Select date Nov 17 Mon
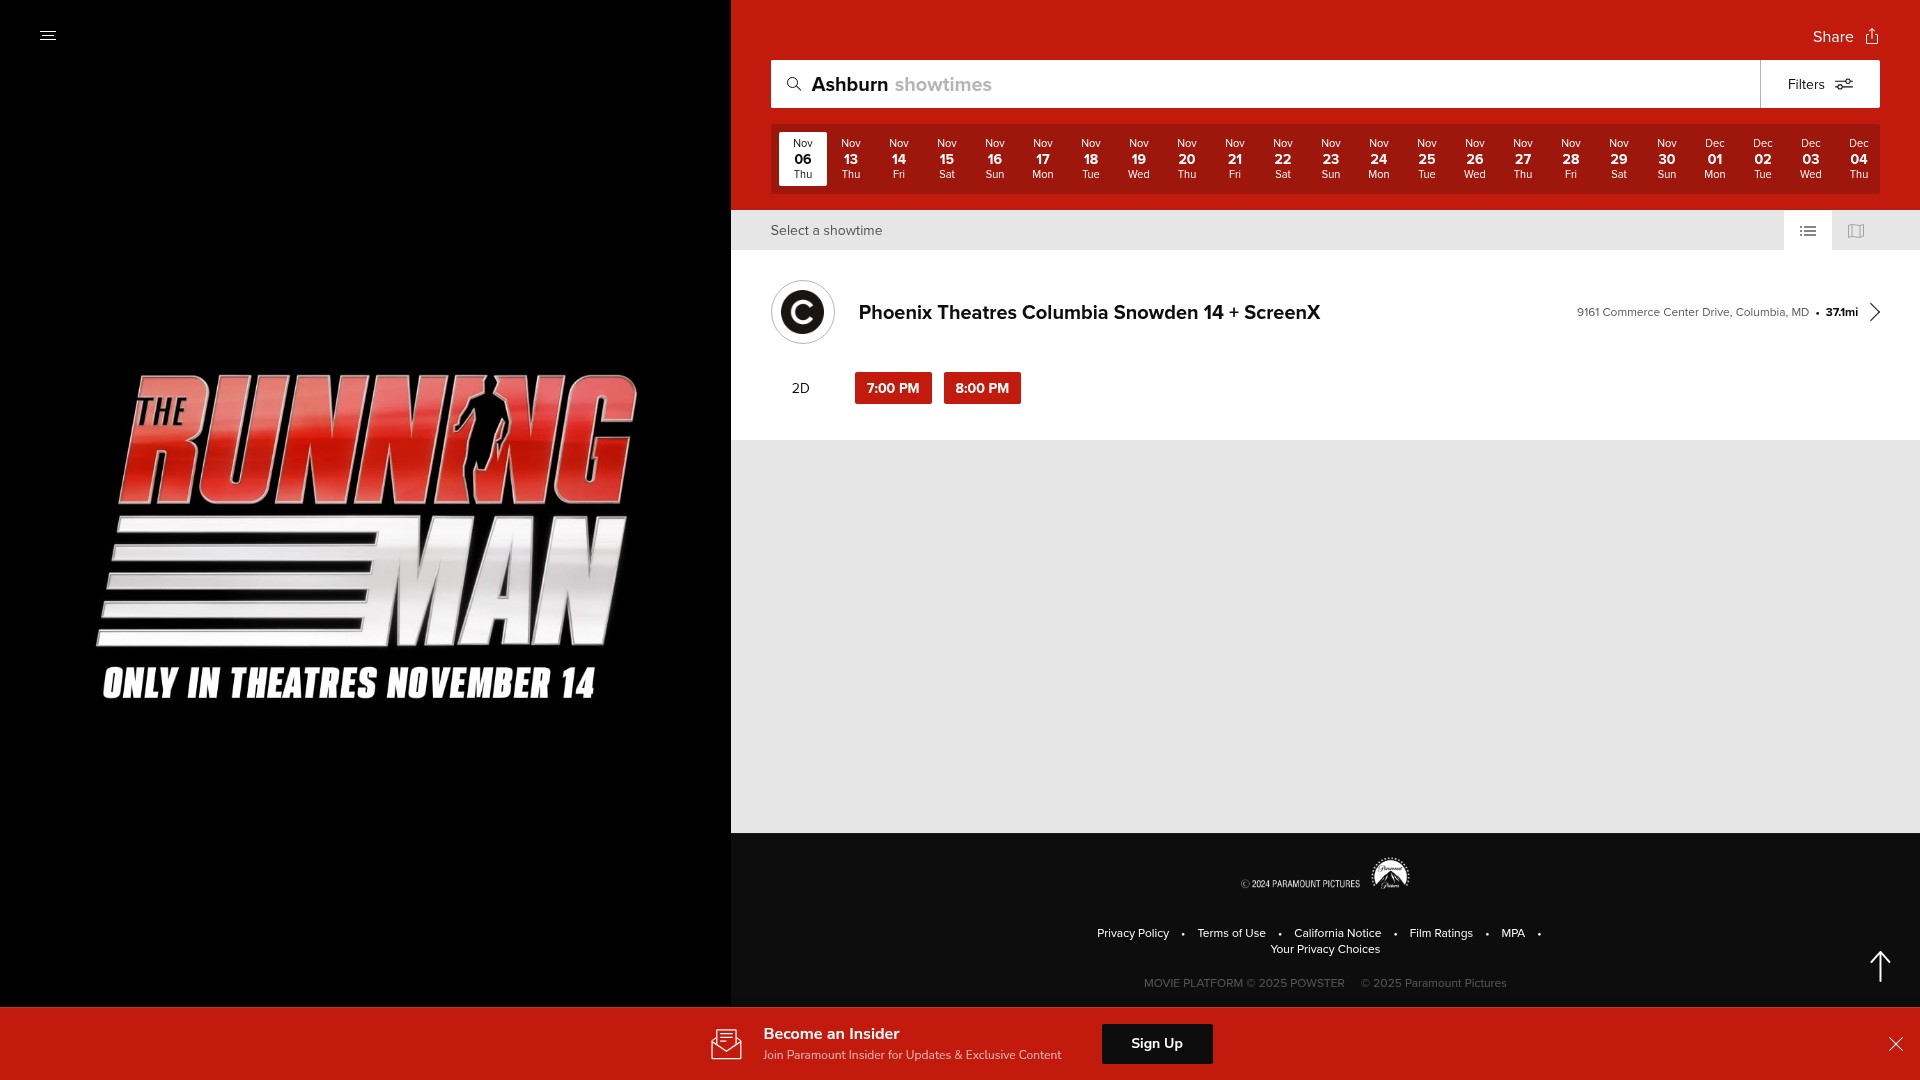Image resolution: width=1920 pixels, height=1080 pixels. tap(1043, 159)
